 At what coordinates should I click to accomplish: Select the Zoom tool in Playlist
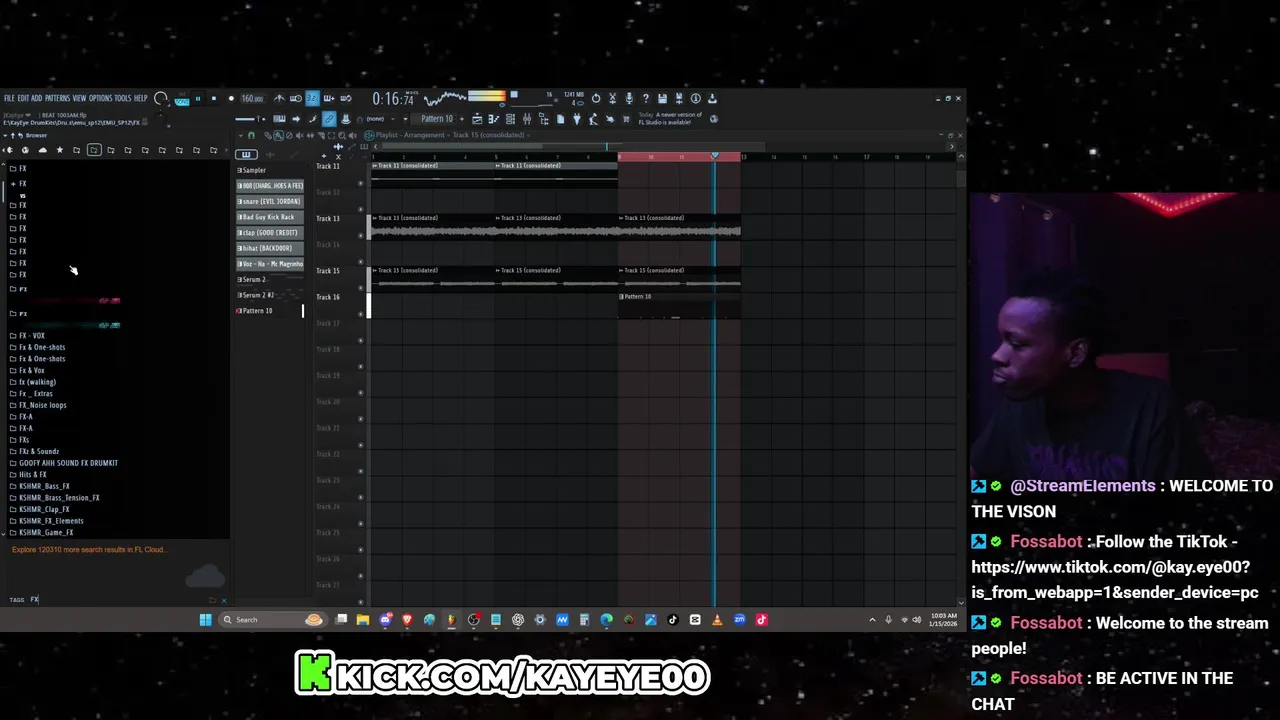342,136
